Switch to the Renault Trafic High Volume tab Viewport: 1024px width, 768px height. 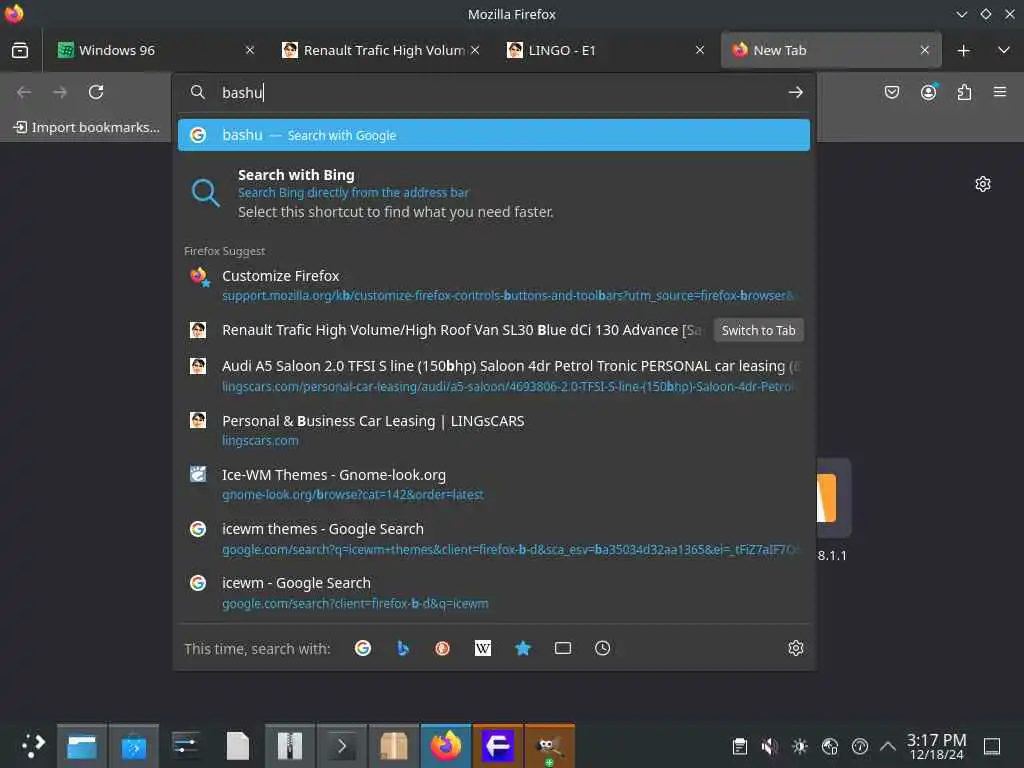pos(381,50)
